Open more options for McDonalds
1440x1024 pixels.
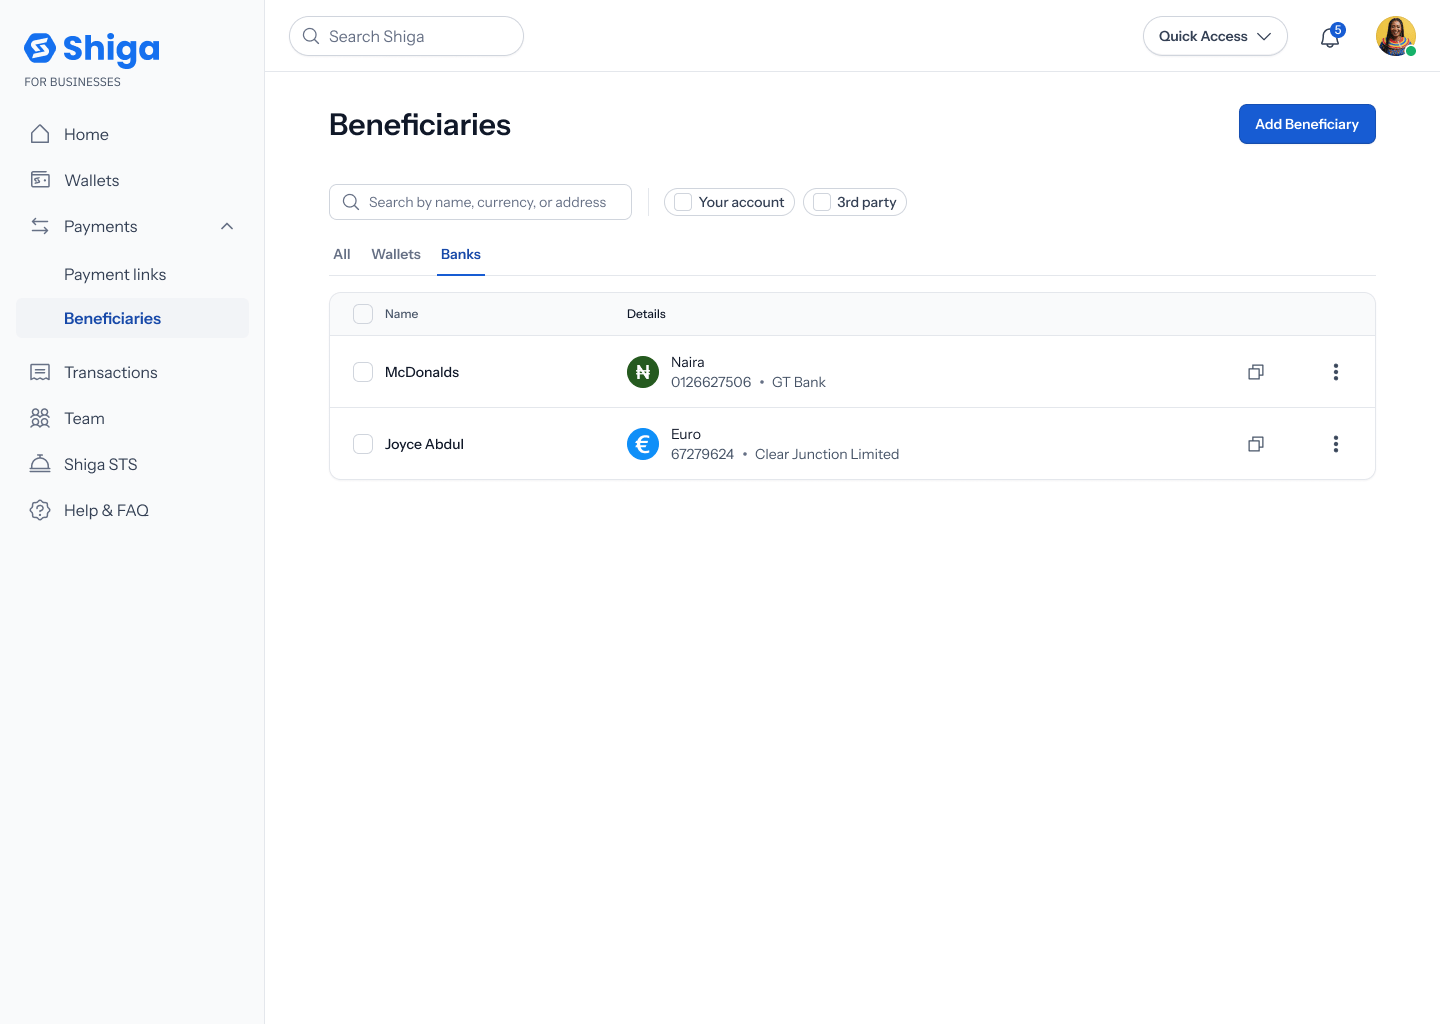tap(1336, 372)
